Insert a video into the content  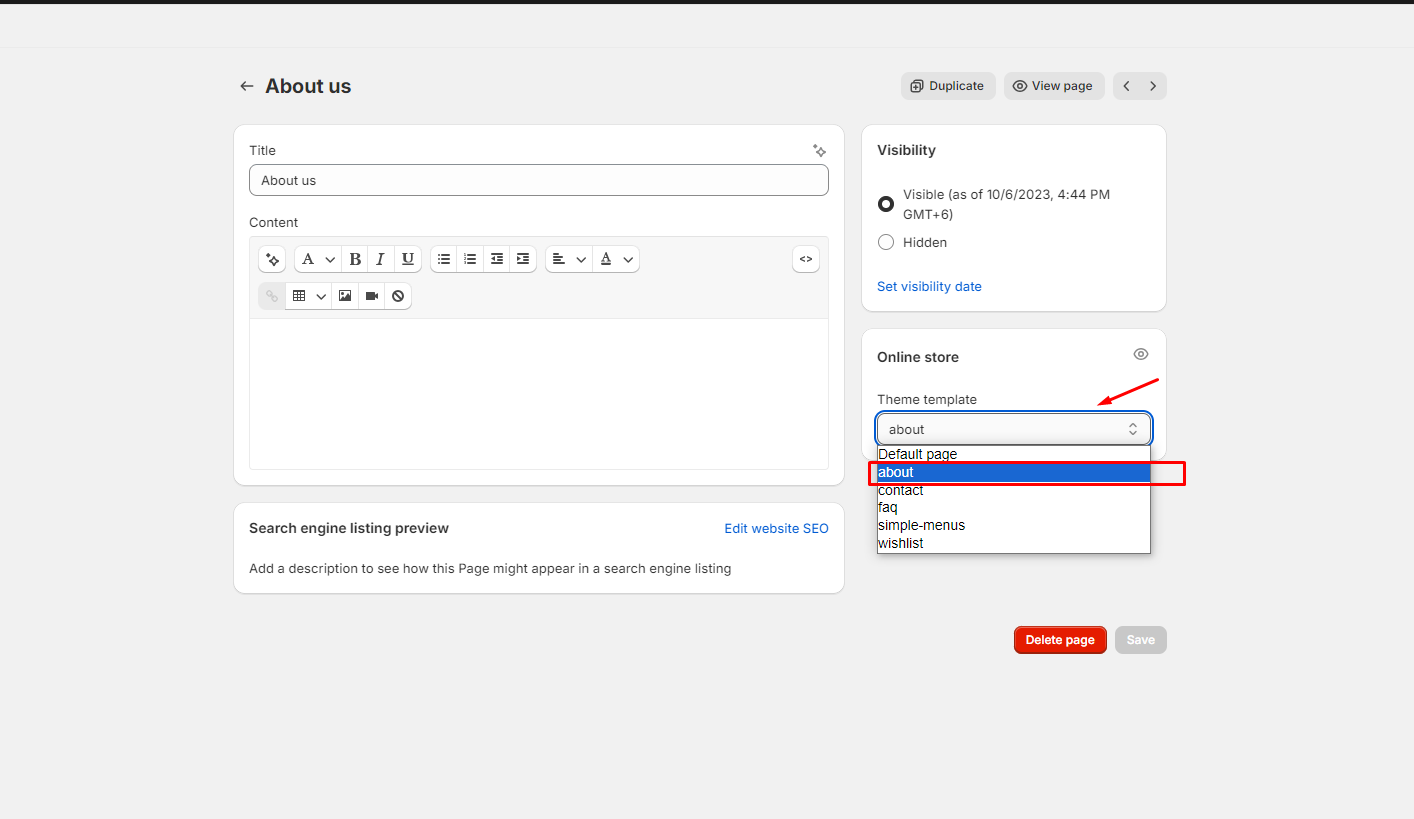(372, 296)
